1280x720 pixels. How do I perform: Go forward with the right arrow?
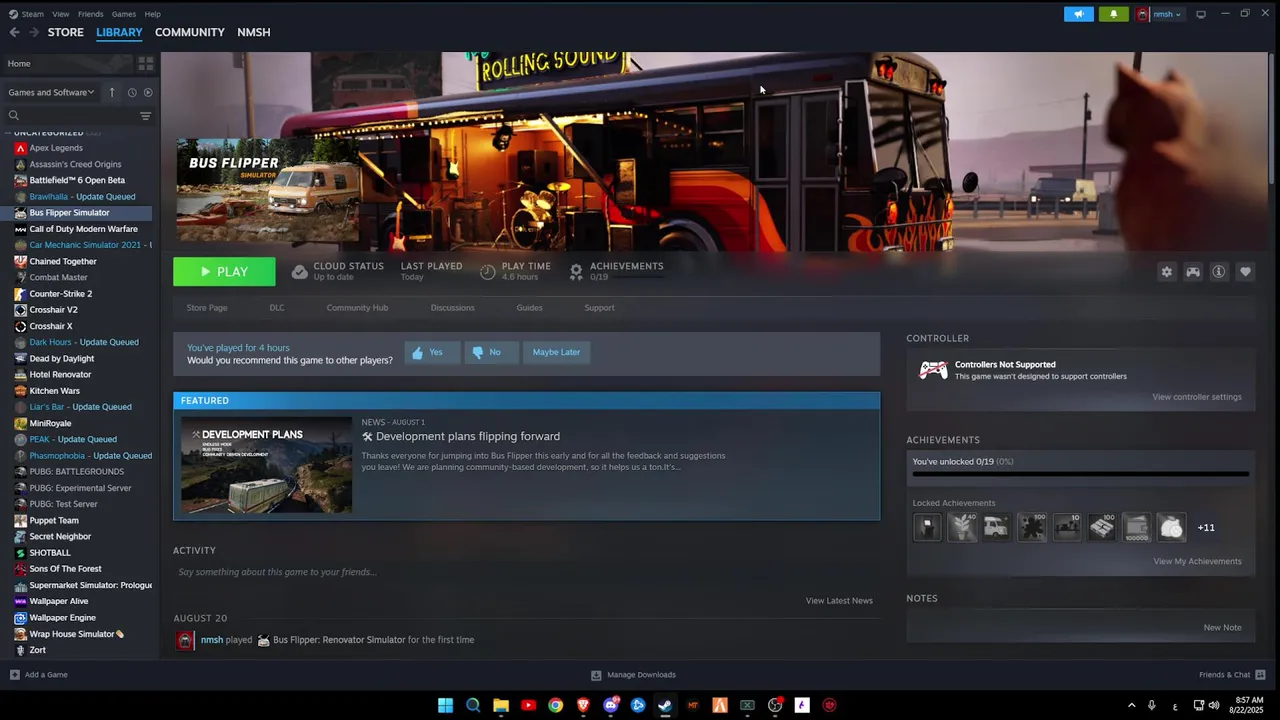coord(34,32)
